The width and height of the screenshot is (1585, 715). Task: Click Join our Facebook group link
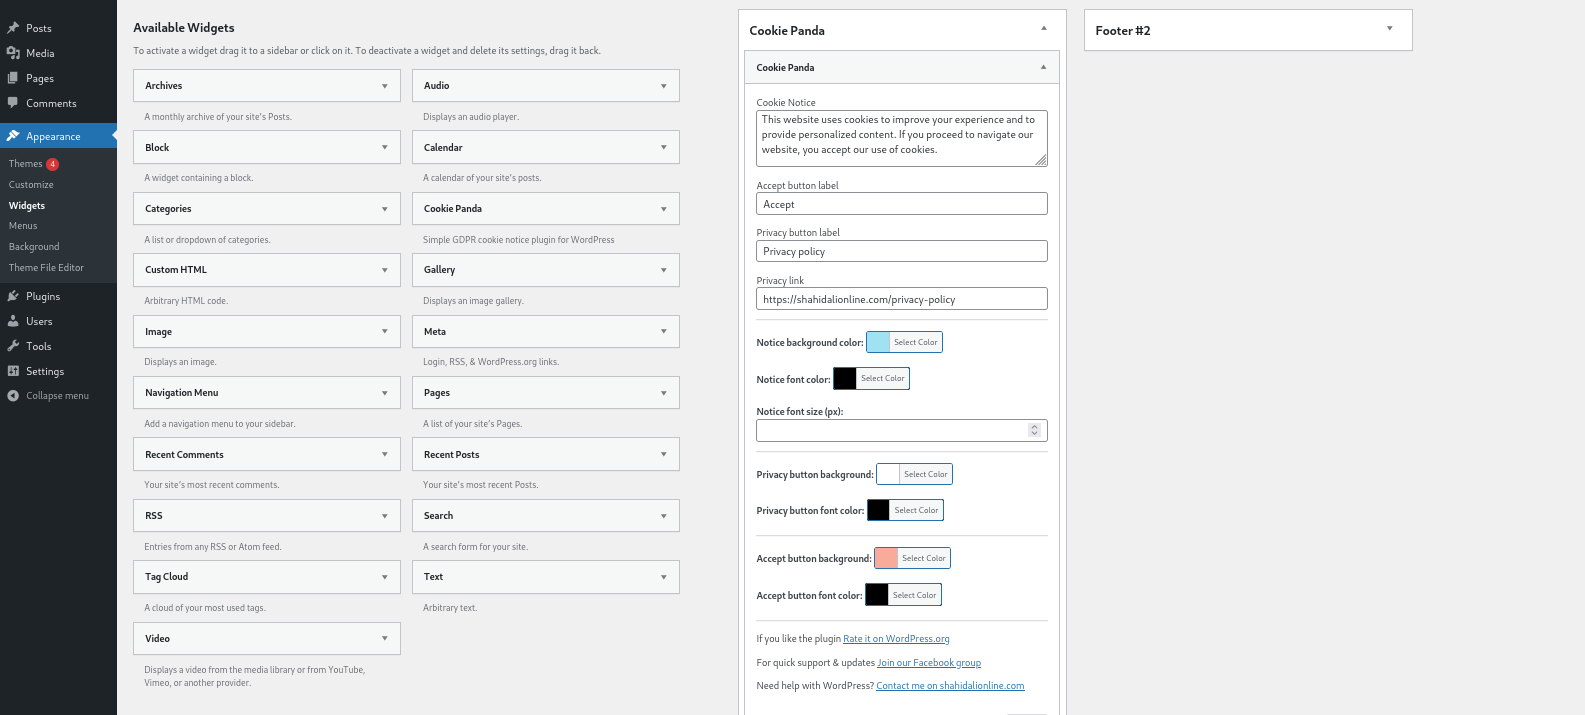click(x=929, y=663)
